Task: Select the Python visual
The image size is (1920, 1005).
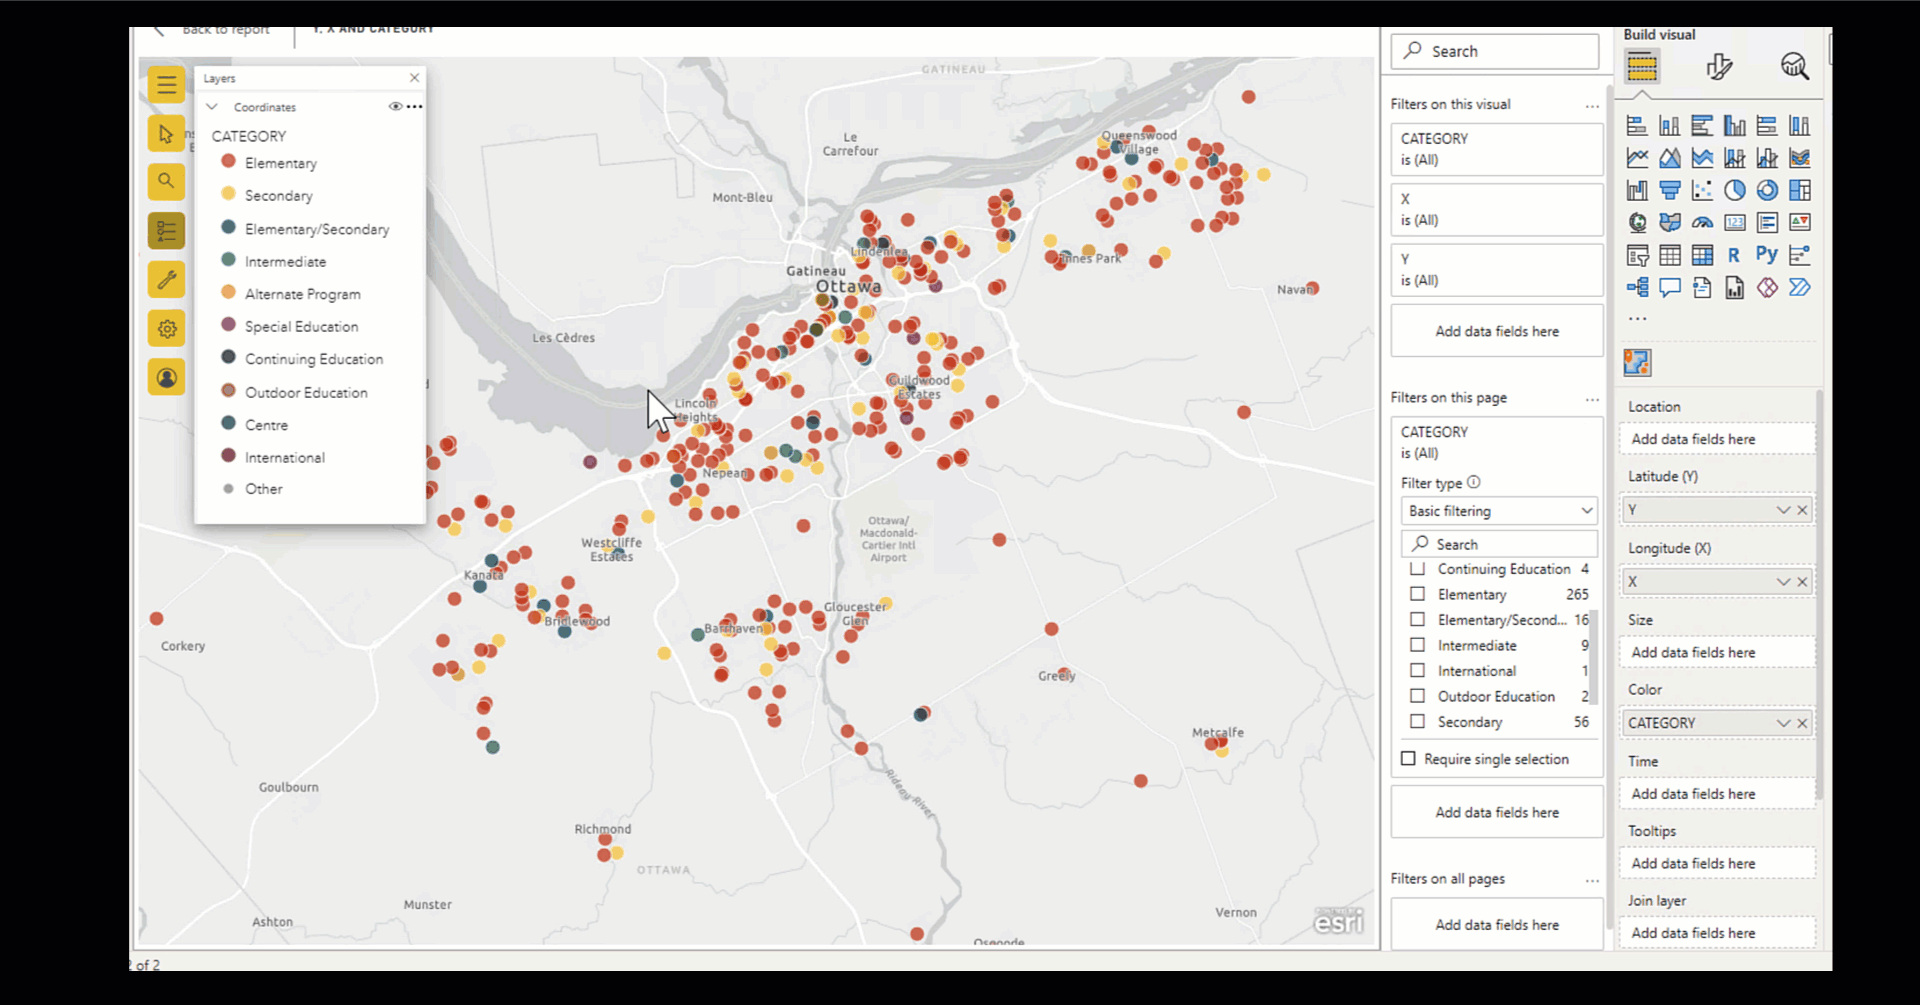Action: click(1767, 255)
